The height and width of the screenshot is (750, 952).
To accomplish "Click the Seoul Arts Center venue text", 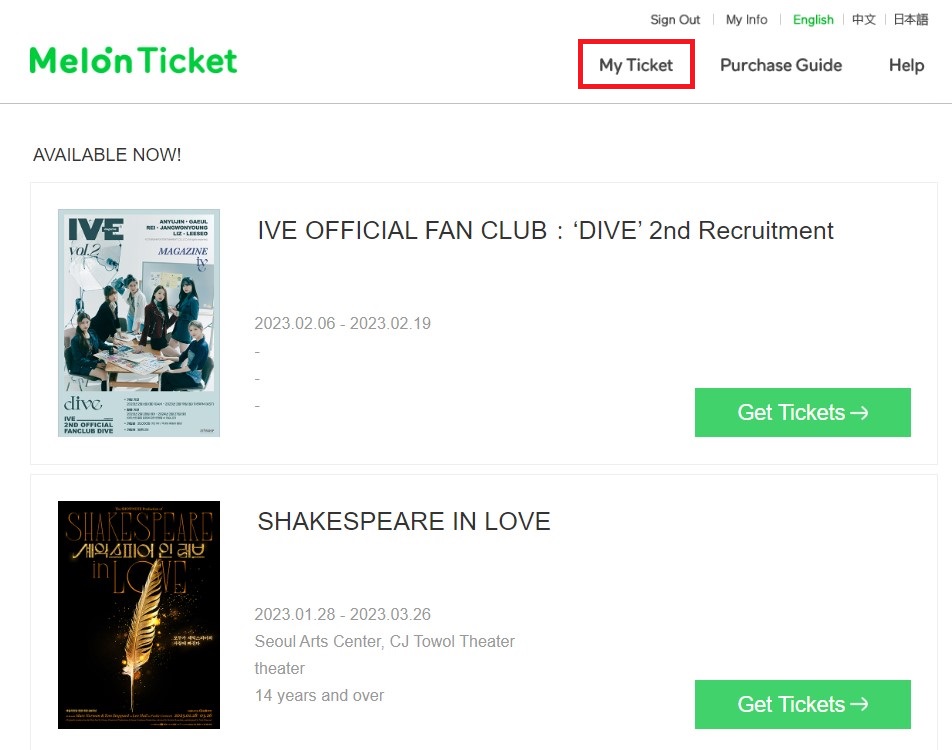I will [385, 641].
